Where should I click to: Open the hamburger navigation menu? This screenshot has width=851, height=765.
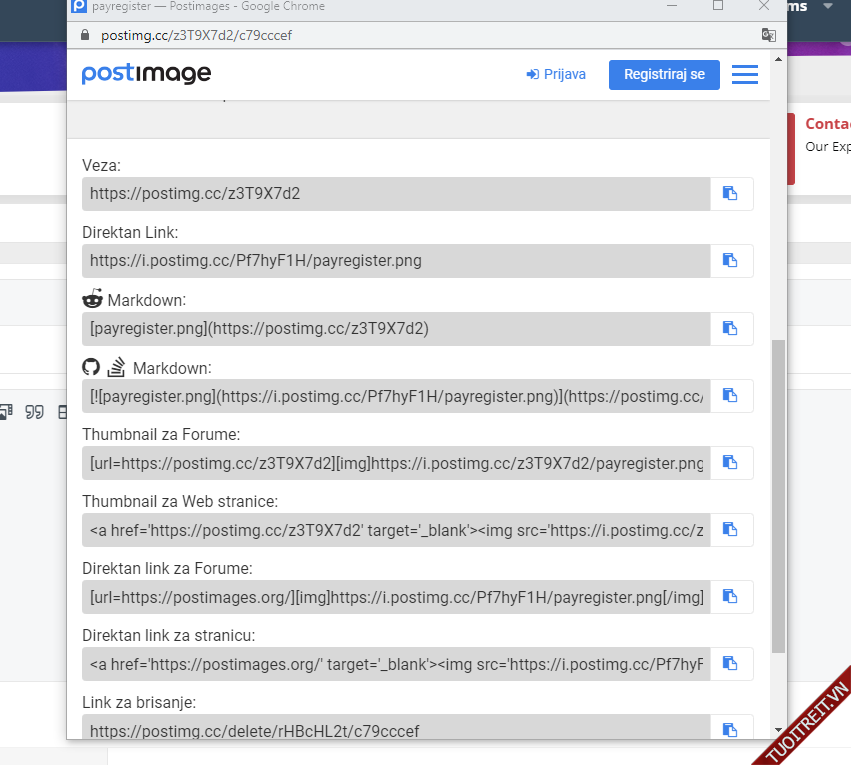pos(744,75)
